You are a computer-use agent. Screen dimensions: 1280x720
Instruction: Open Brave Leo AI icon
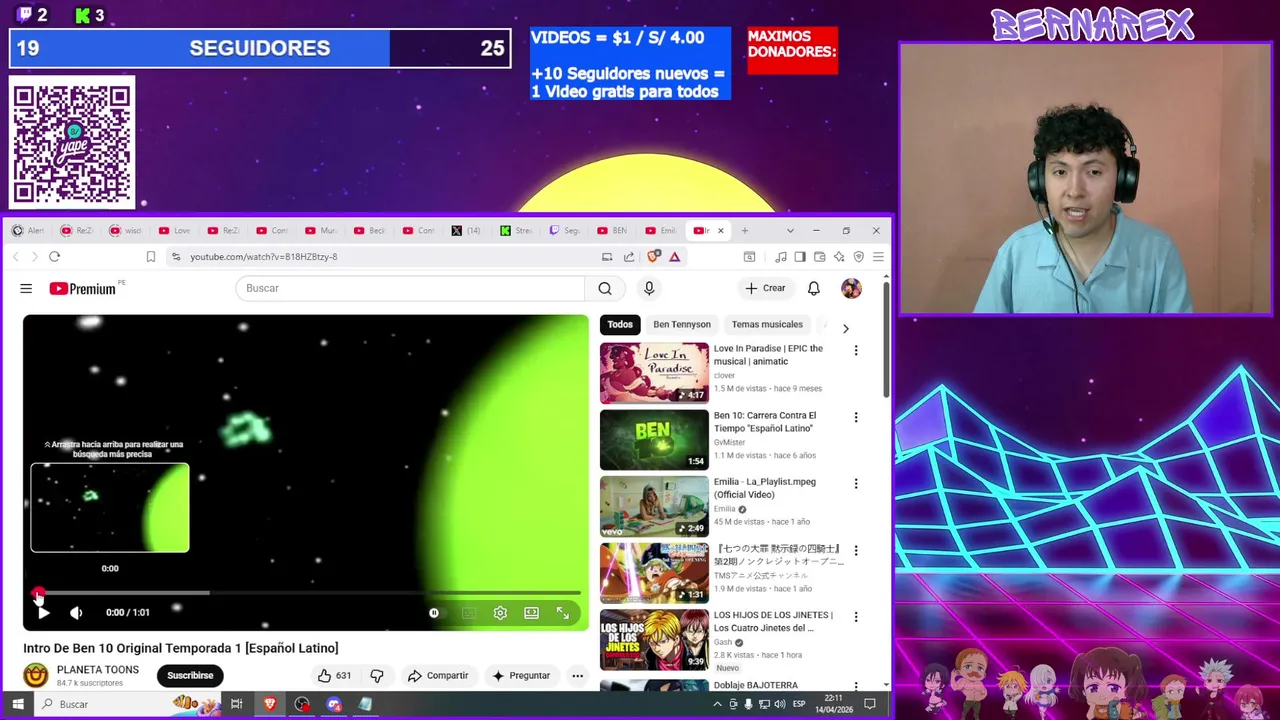pos(839,257)
